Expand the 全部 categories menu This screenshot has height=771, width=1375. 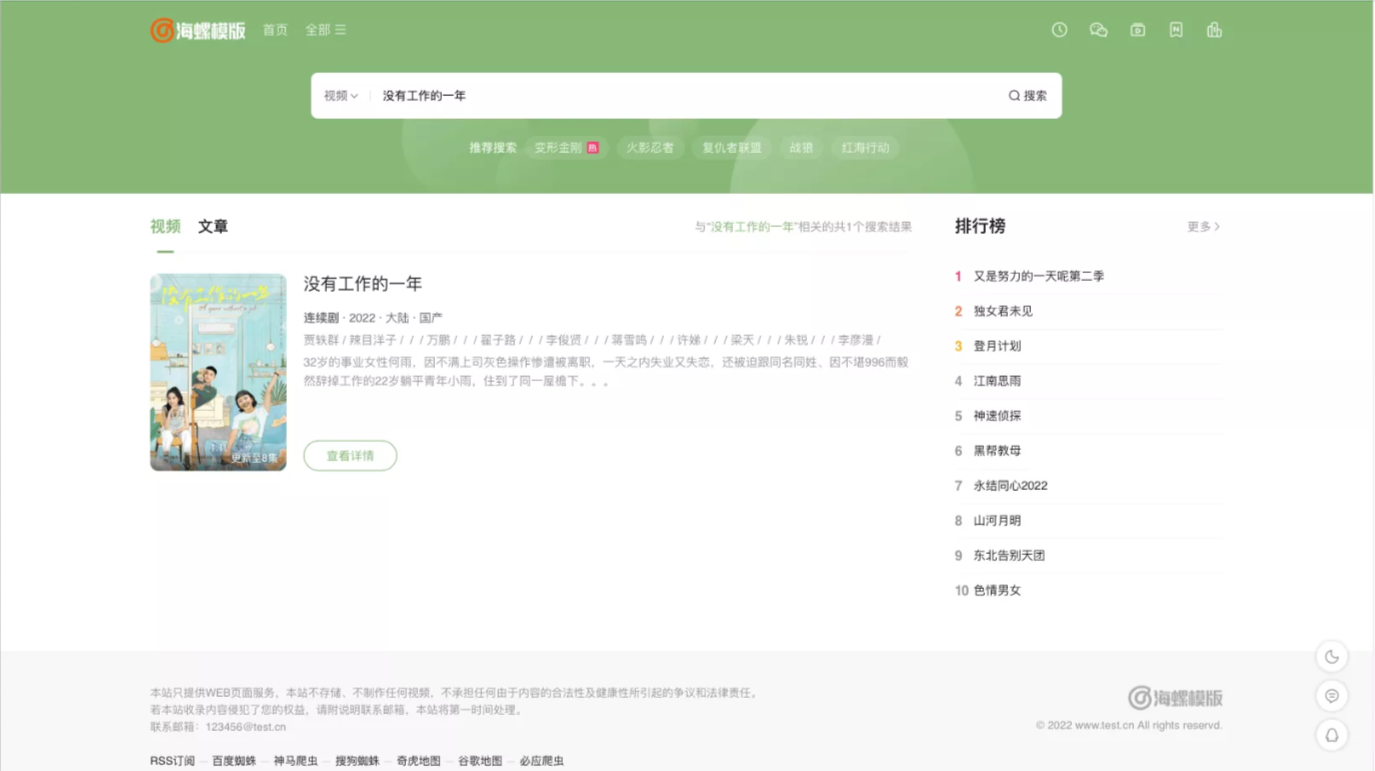[x=325, y=30]
